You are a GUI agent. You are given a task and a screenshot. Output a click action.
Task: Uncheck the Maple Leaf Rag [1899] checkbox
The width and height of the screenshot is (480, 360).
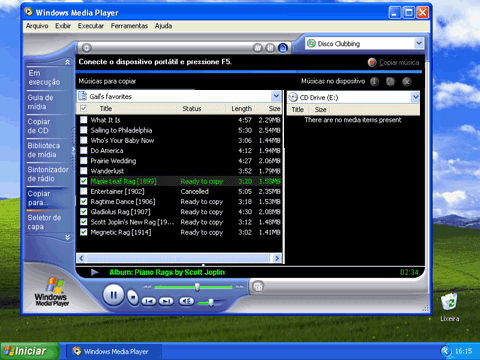pyautogui.click(x=84, y=181)
